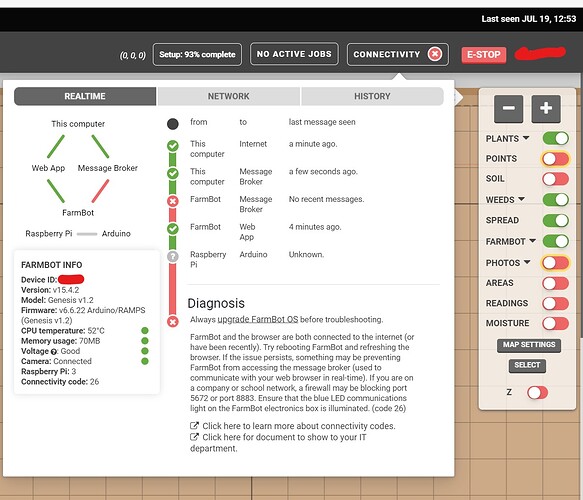The height and width of the screenshot is (500, 583).
Task: Click the Voltage green indicator dot
Action: pyautogui.click(x=145, y=351)
